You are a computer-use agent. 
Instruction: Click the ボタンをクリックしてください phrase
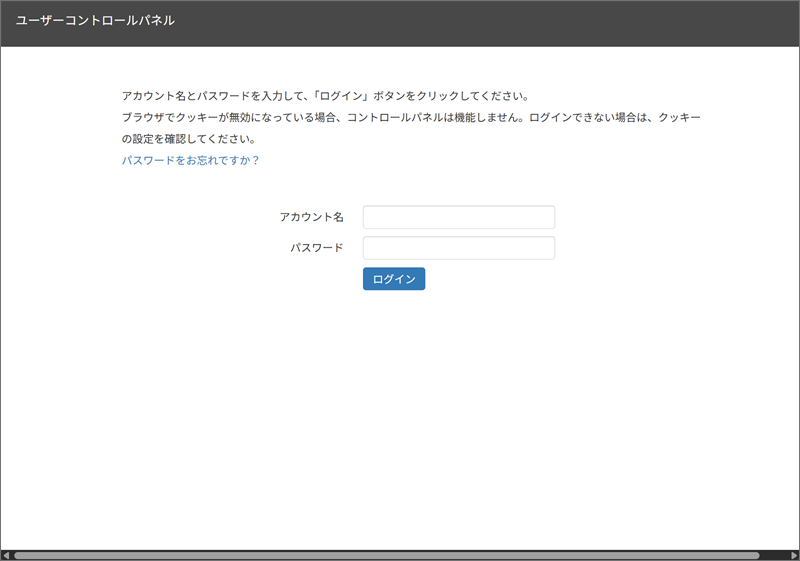pyautogui.click(x=449, y=96)
